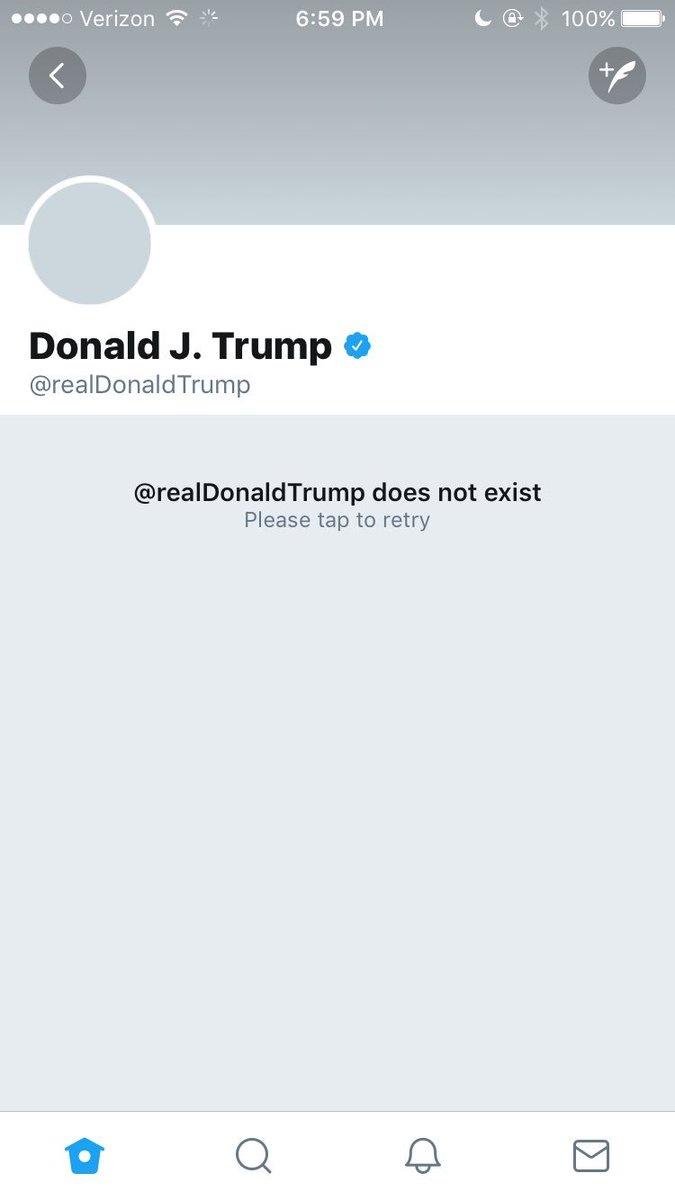This screenshot has height=1200, width=675.
Task: Switch to the Search magnifier tab
Action: pos(253,1156)
